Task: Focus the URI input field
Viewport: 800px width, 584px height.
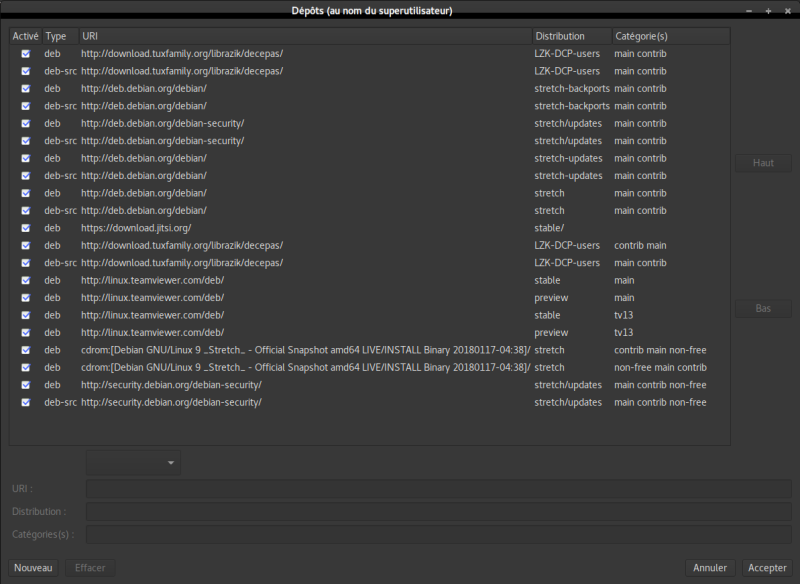Action: (439, 489)
